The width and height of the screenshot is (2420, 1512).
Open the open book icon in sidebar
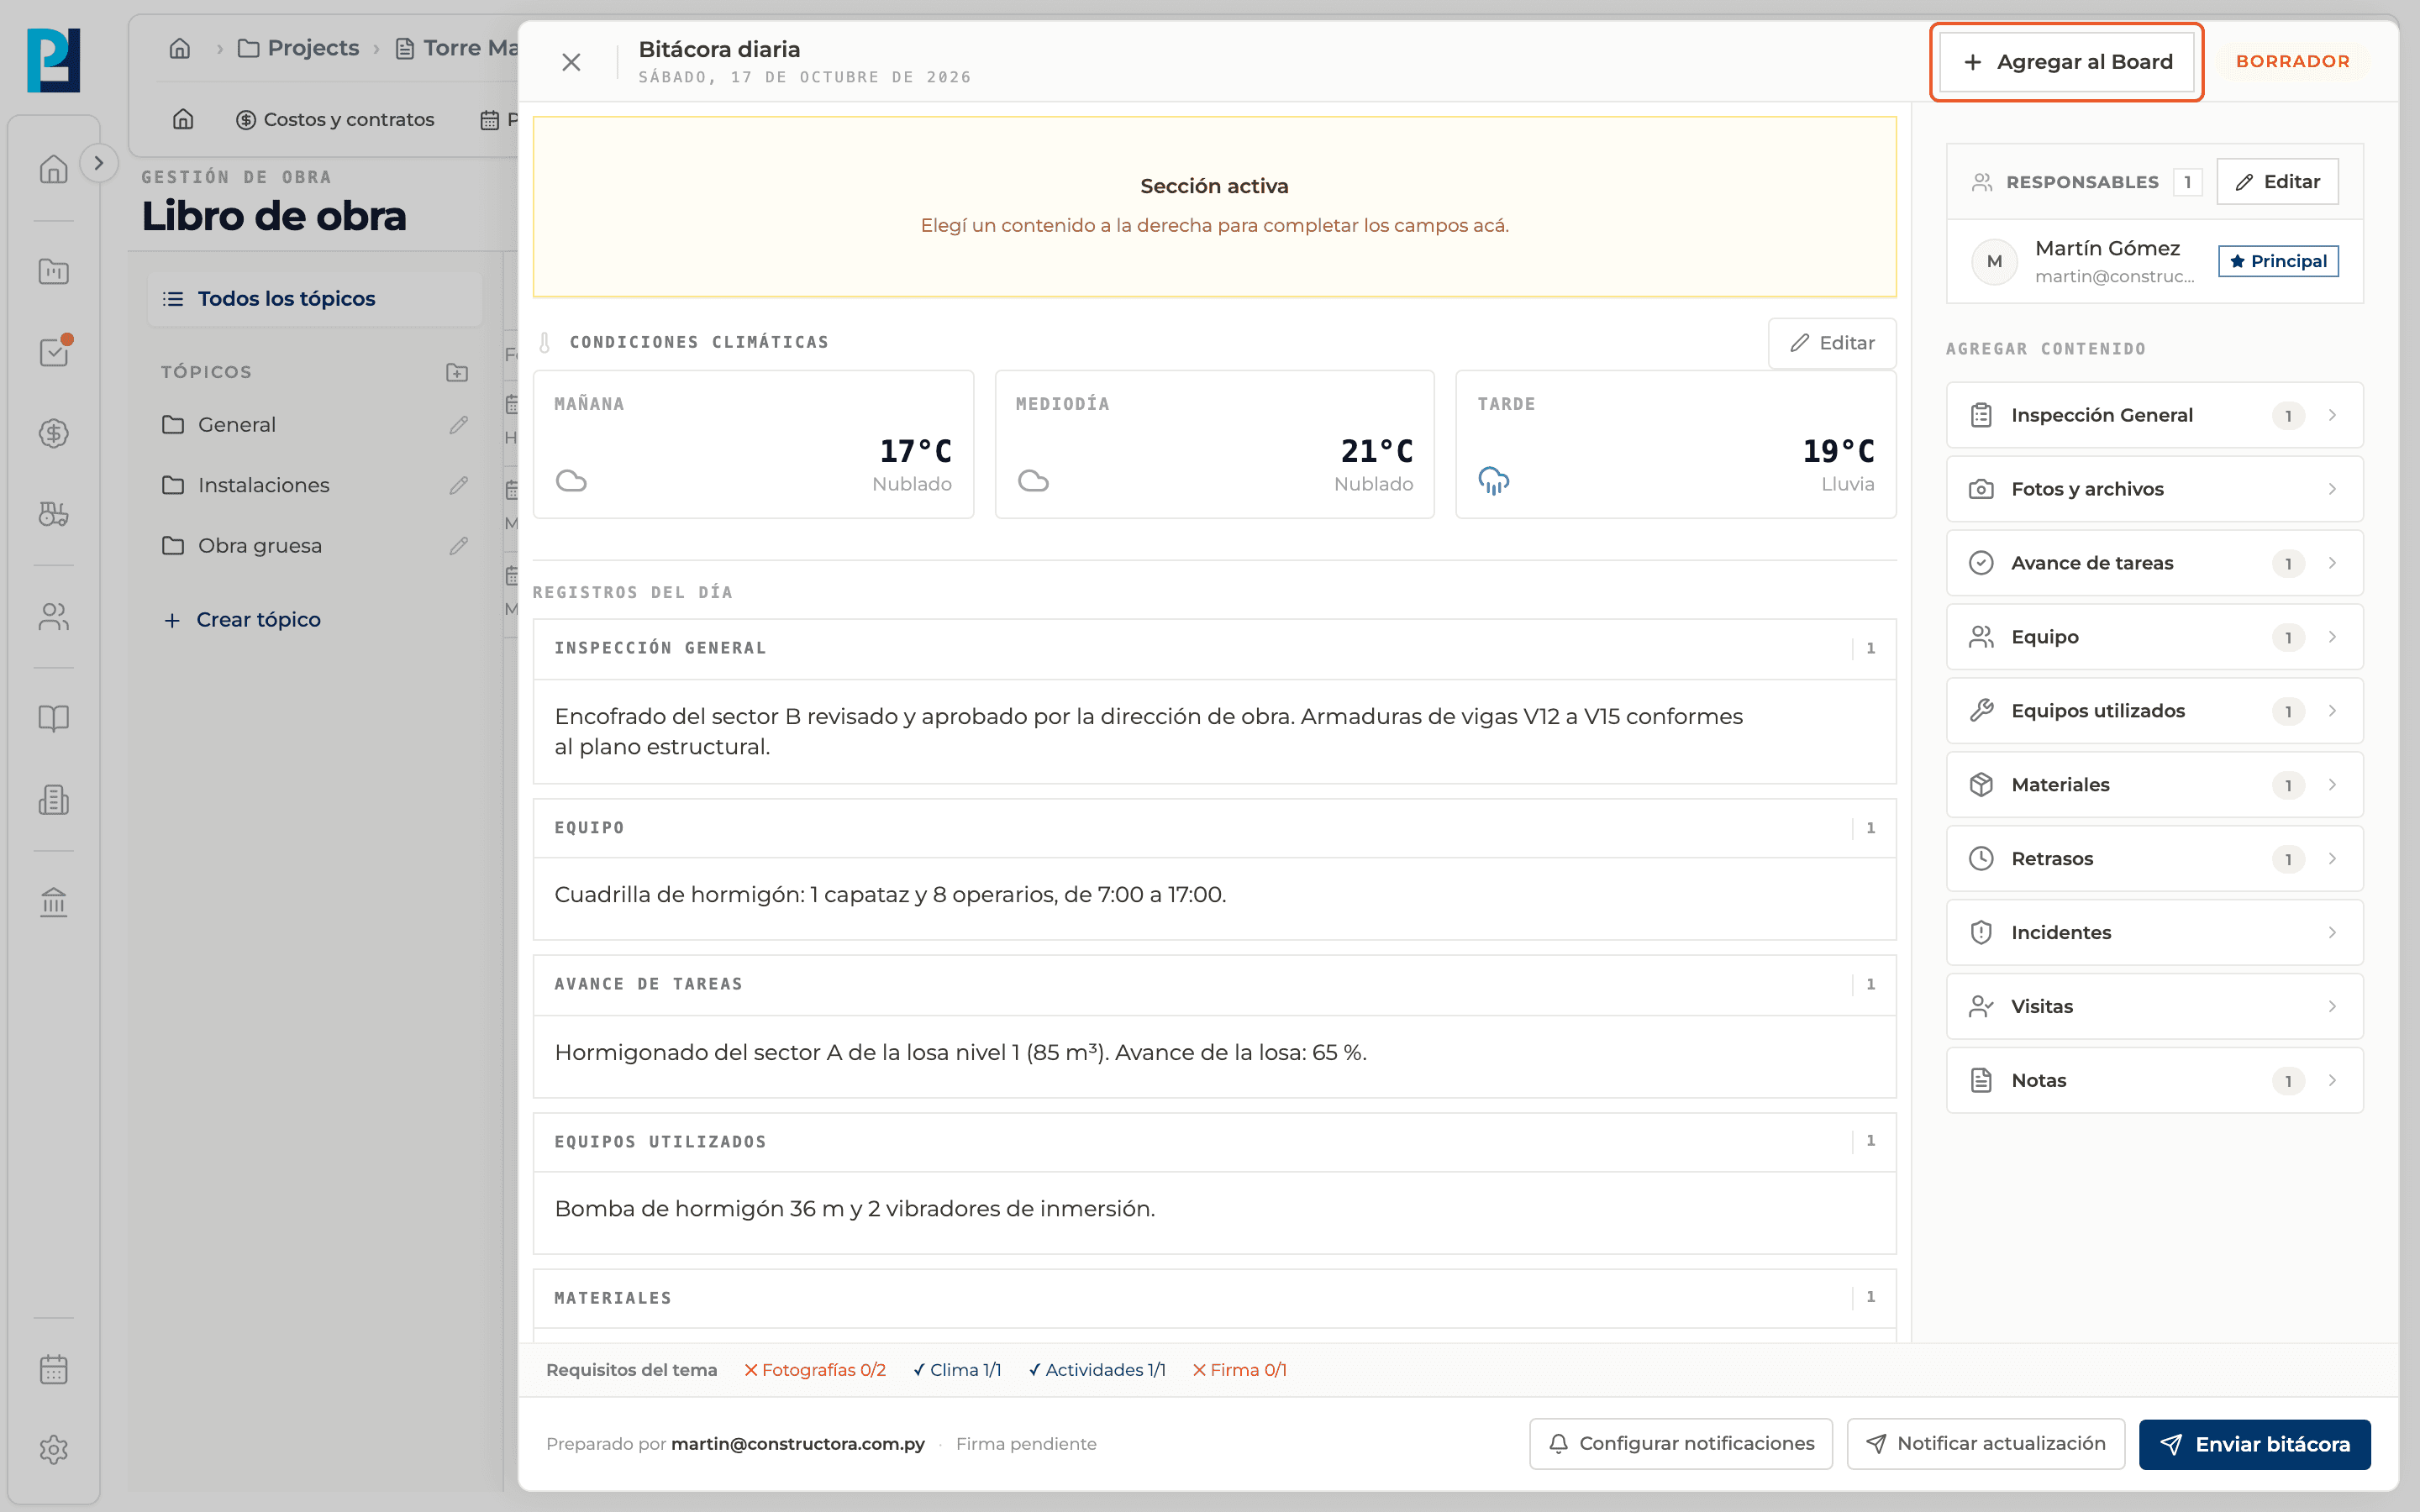pyautogui.click(x=53, y=719)
